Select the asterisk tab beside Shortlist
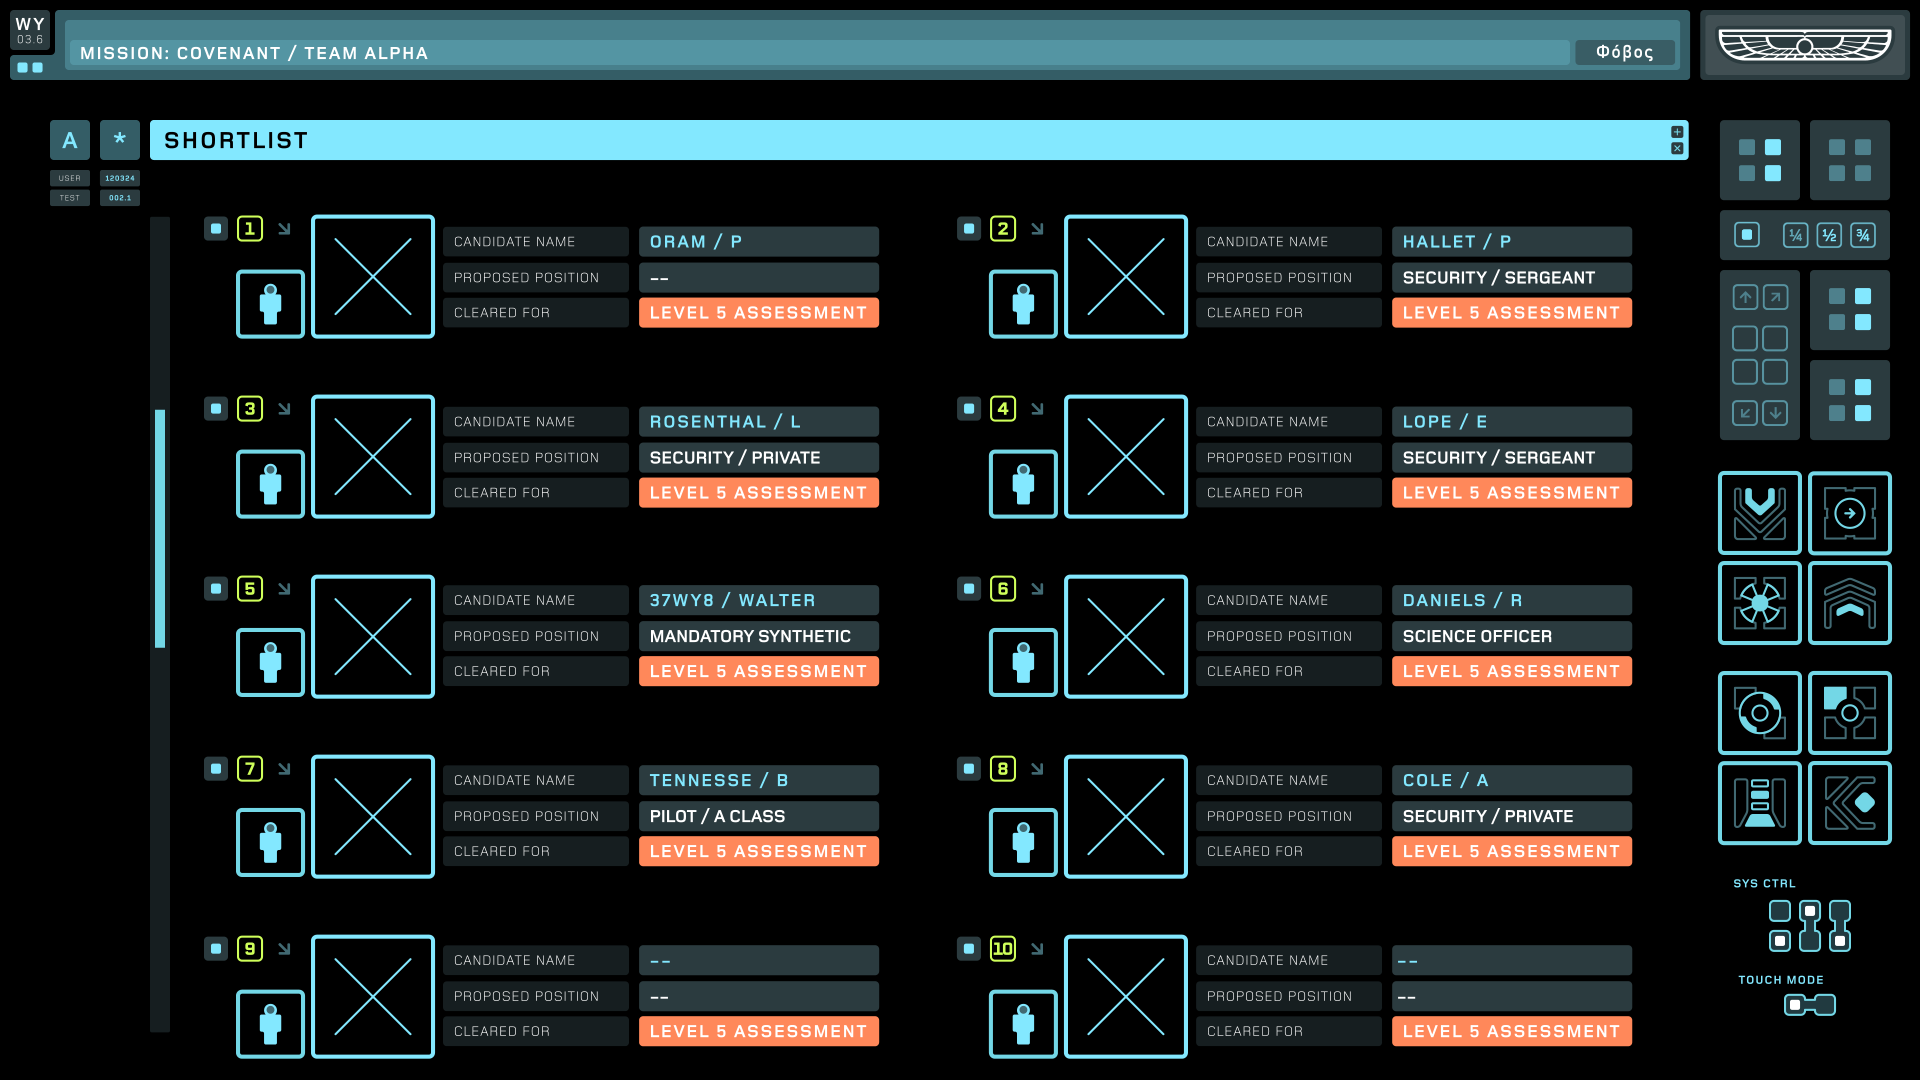1920x1080 pixels. [120, 140]
